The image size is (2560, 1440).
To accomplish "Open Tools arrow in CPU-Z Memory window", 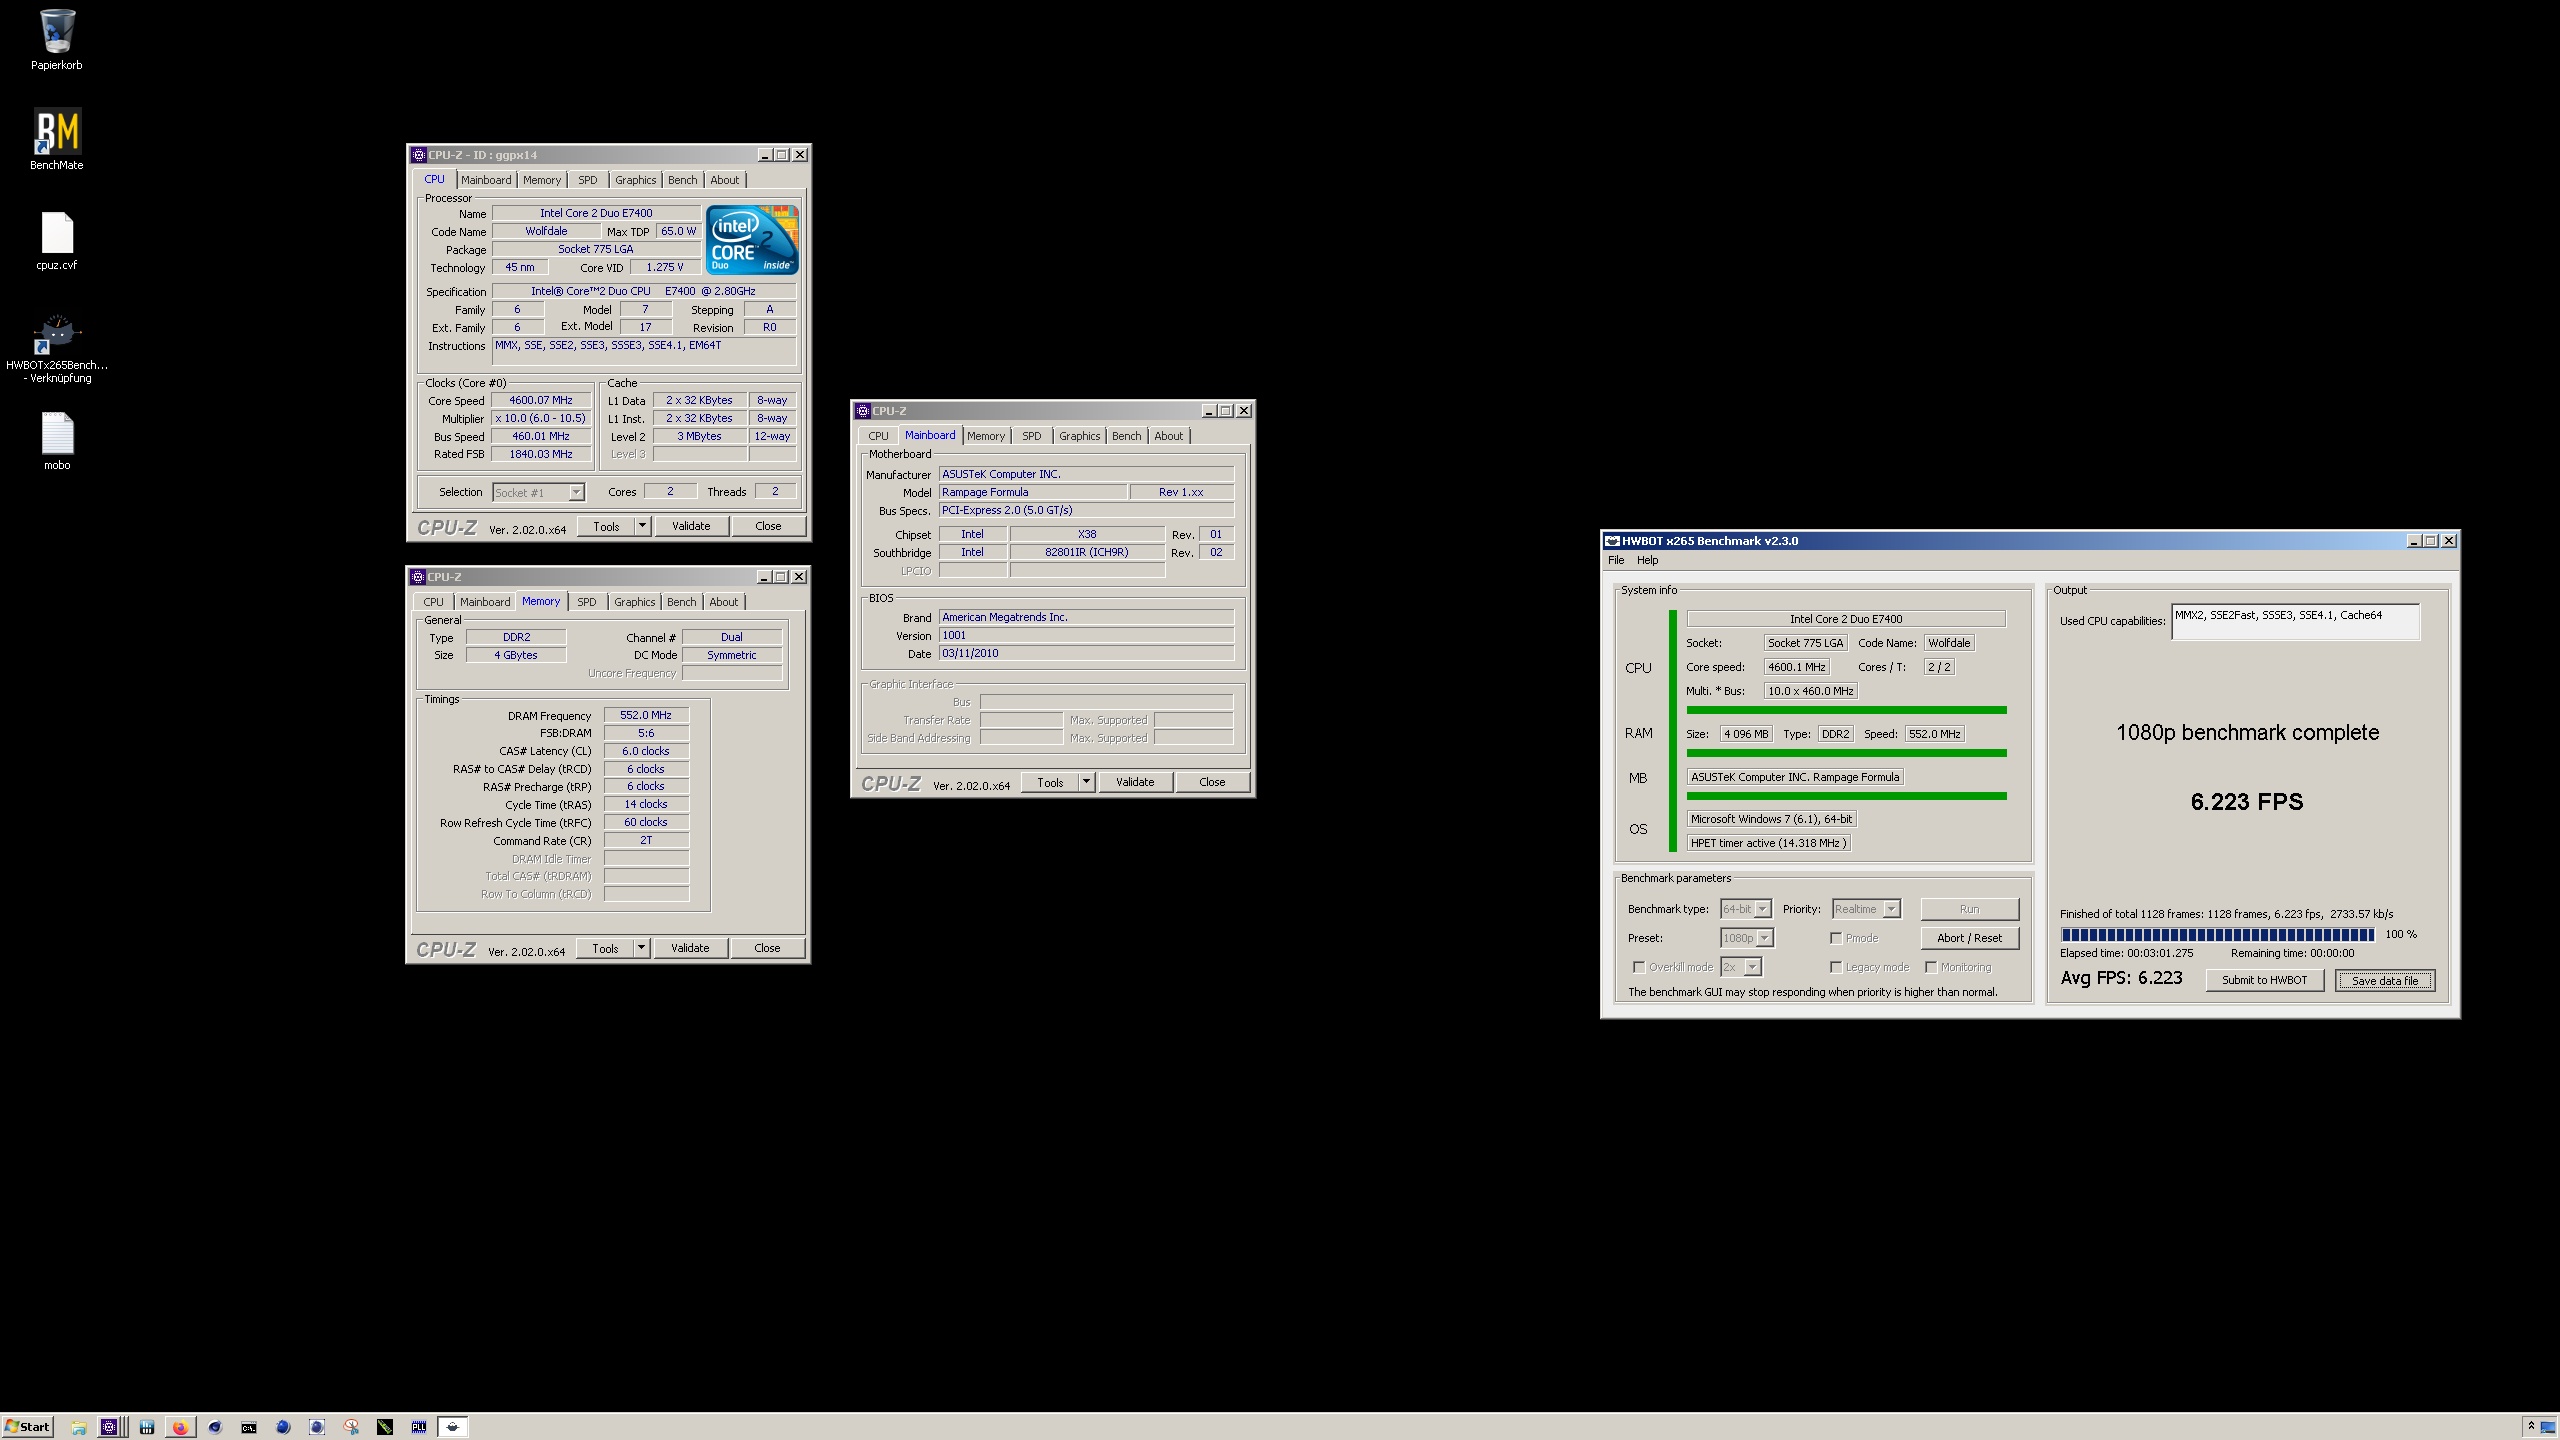I will pyautogui.click(x=642, y=948).
